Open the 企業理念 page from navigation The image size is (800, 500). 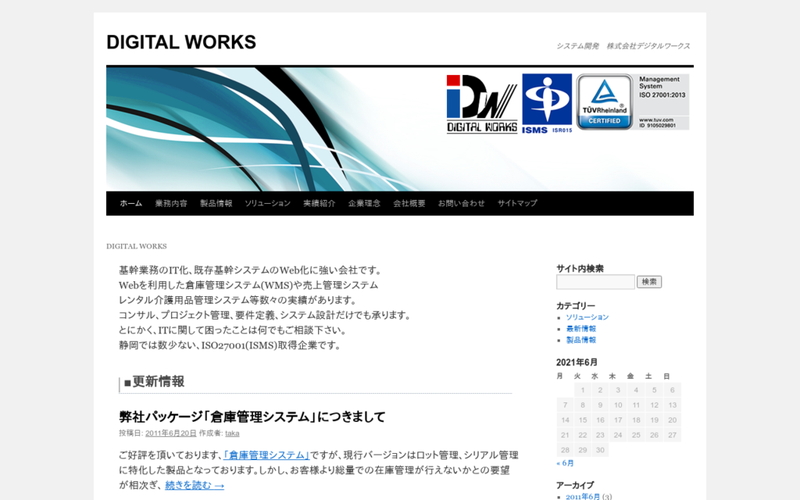tap(364, 203)
